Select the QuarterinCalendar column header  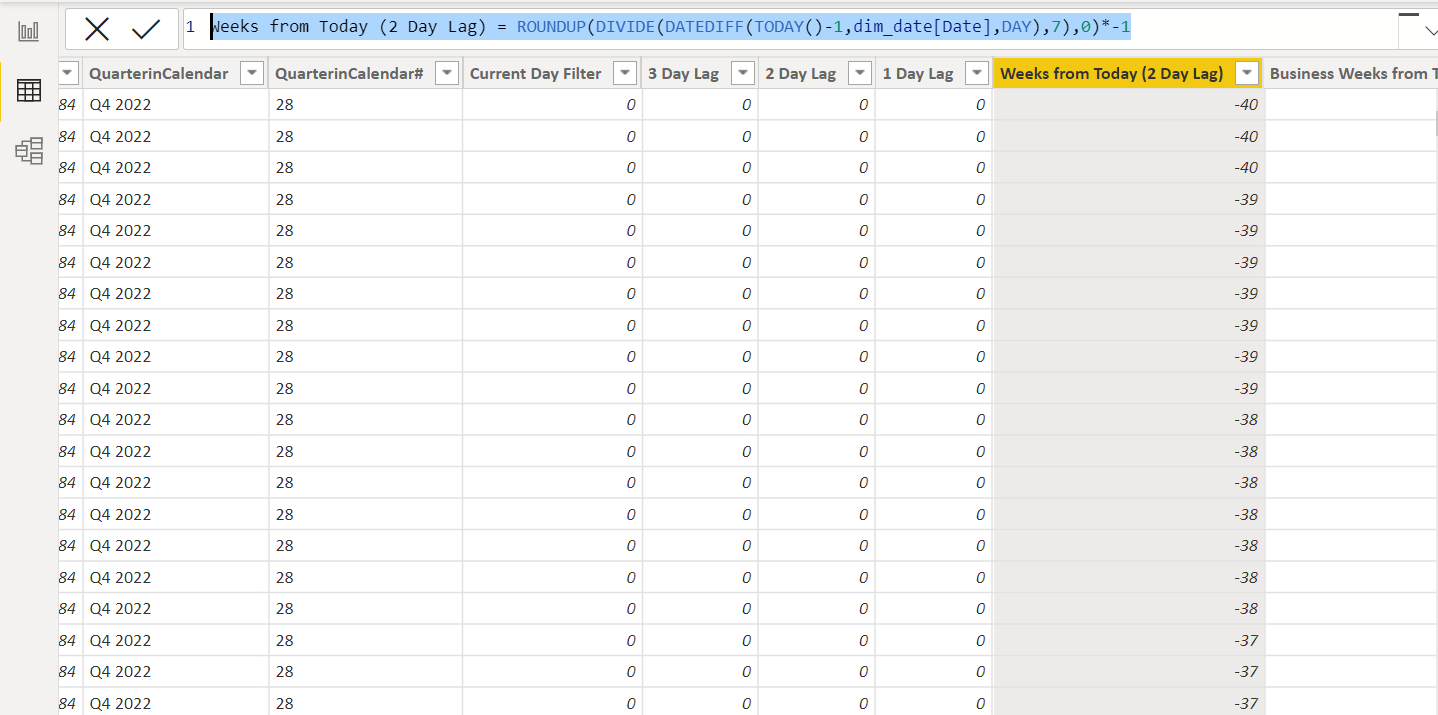[159, 73]
